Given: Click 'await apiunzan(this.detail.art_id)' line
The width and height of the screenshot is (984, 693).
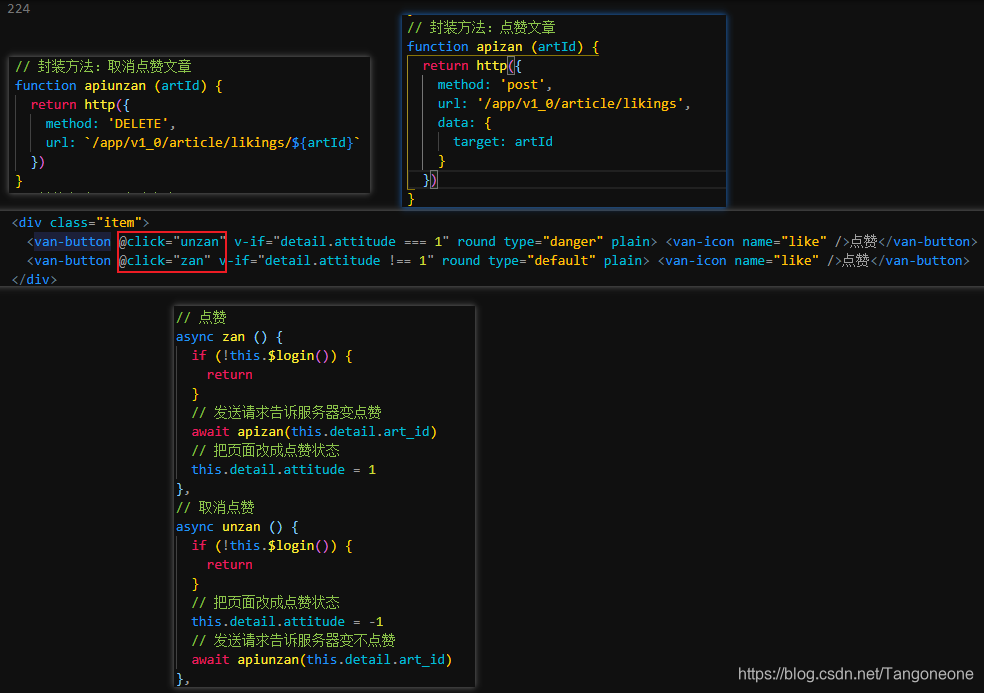Looking at the screenshot, I should click(x=322, y=660).
